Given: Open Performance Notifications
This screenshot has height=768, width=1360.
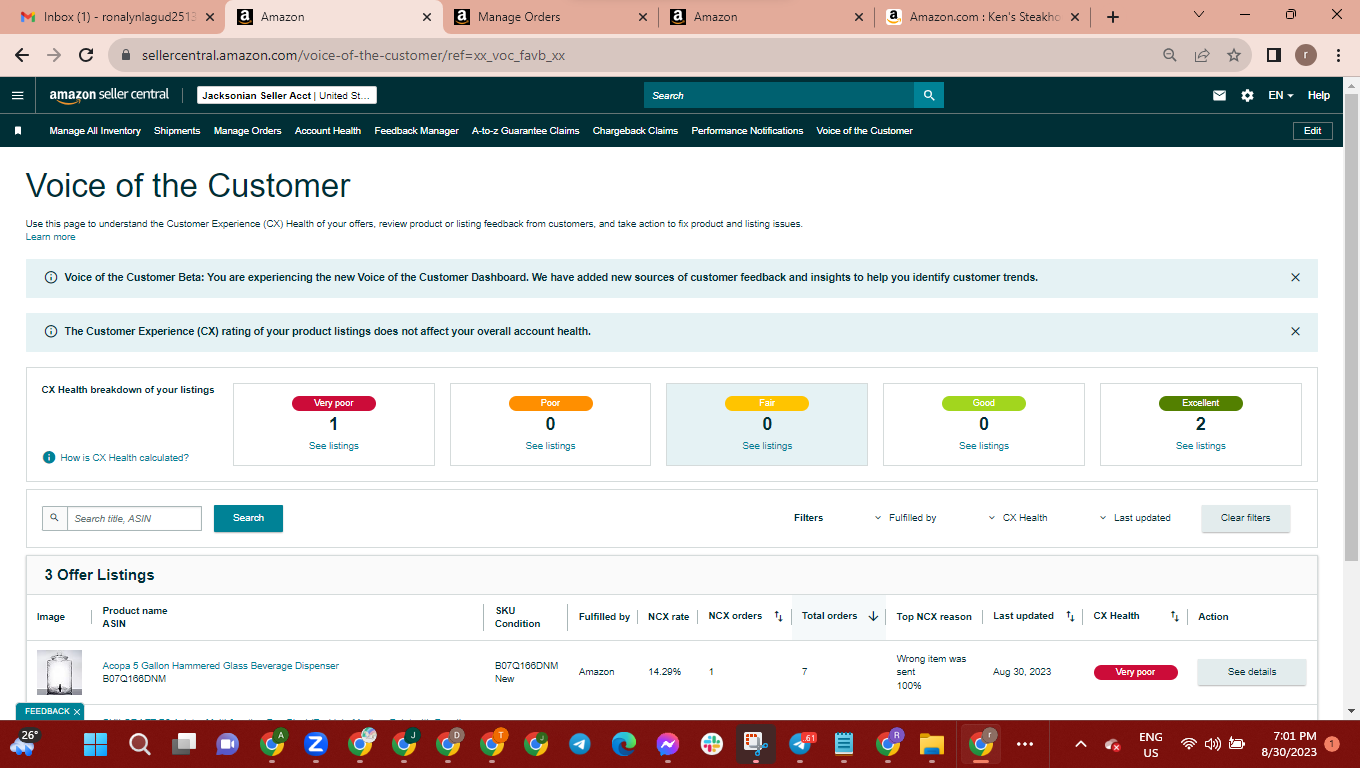Looking at the screenshot, I should 747,131.
